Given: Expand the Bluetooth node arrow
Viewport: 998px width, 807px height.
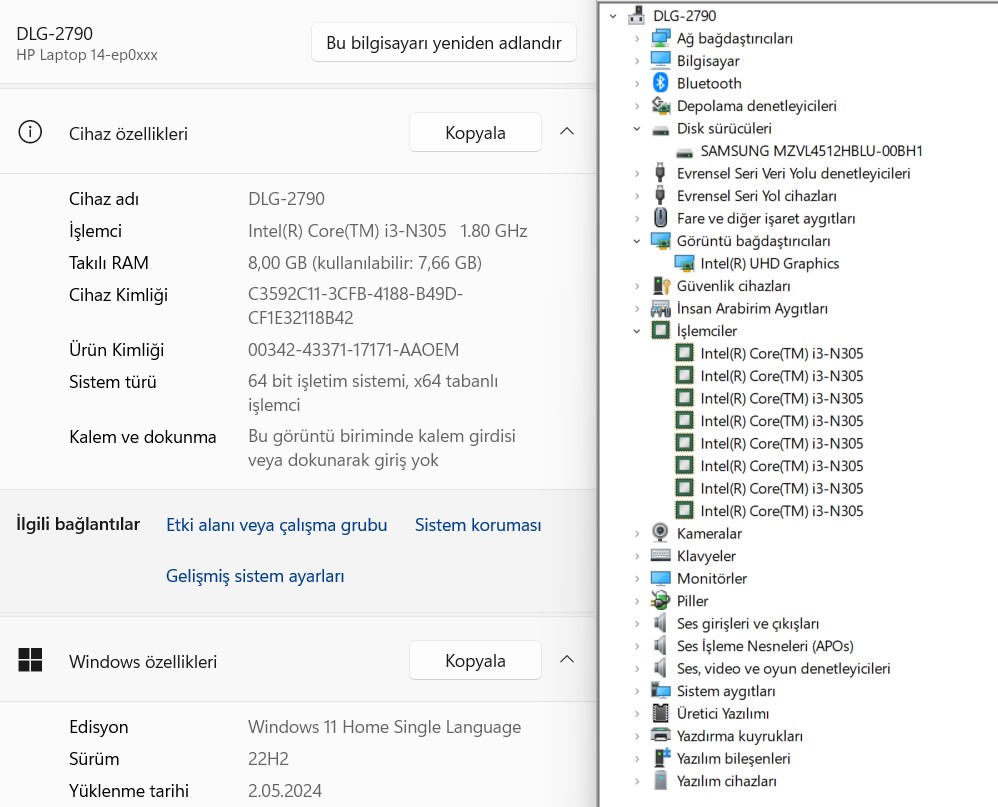Looking at the screenshot, I should pos(636,83).
